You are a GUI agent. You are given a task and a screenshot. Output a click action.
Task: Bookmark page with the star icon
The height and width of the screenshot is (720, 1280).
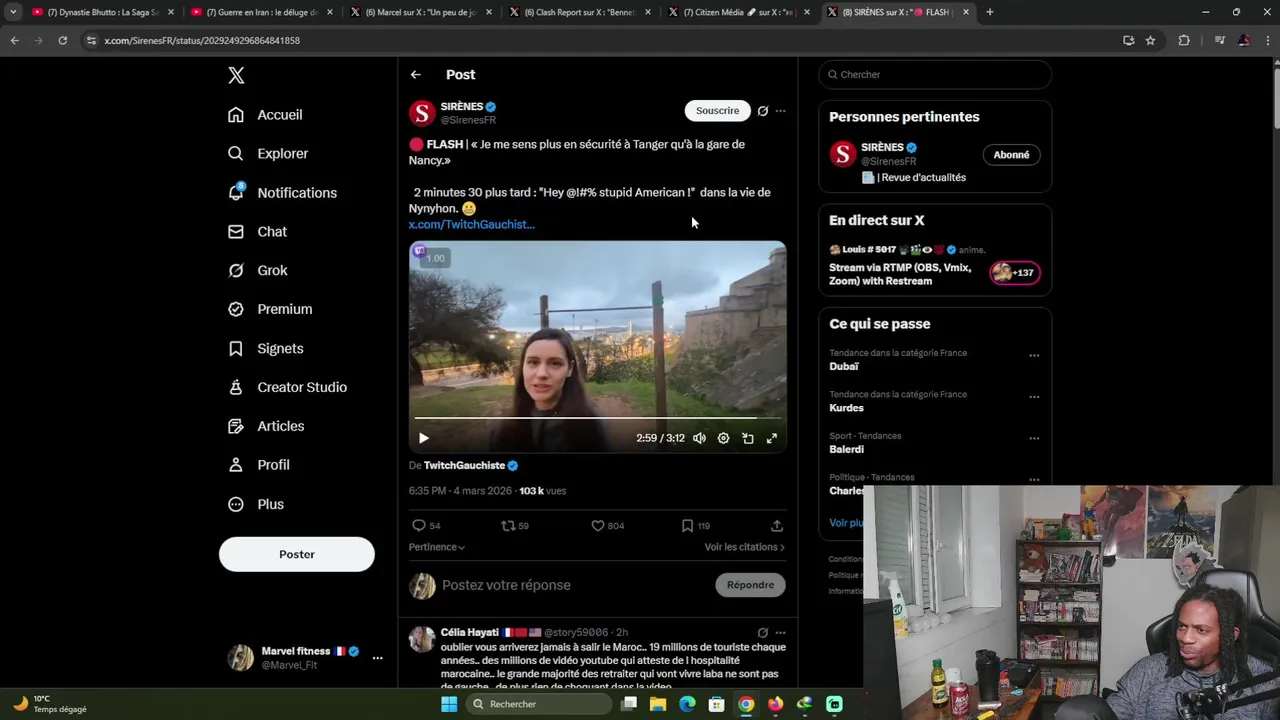(x=1150, y=40)
